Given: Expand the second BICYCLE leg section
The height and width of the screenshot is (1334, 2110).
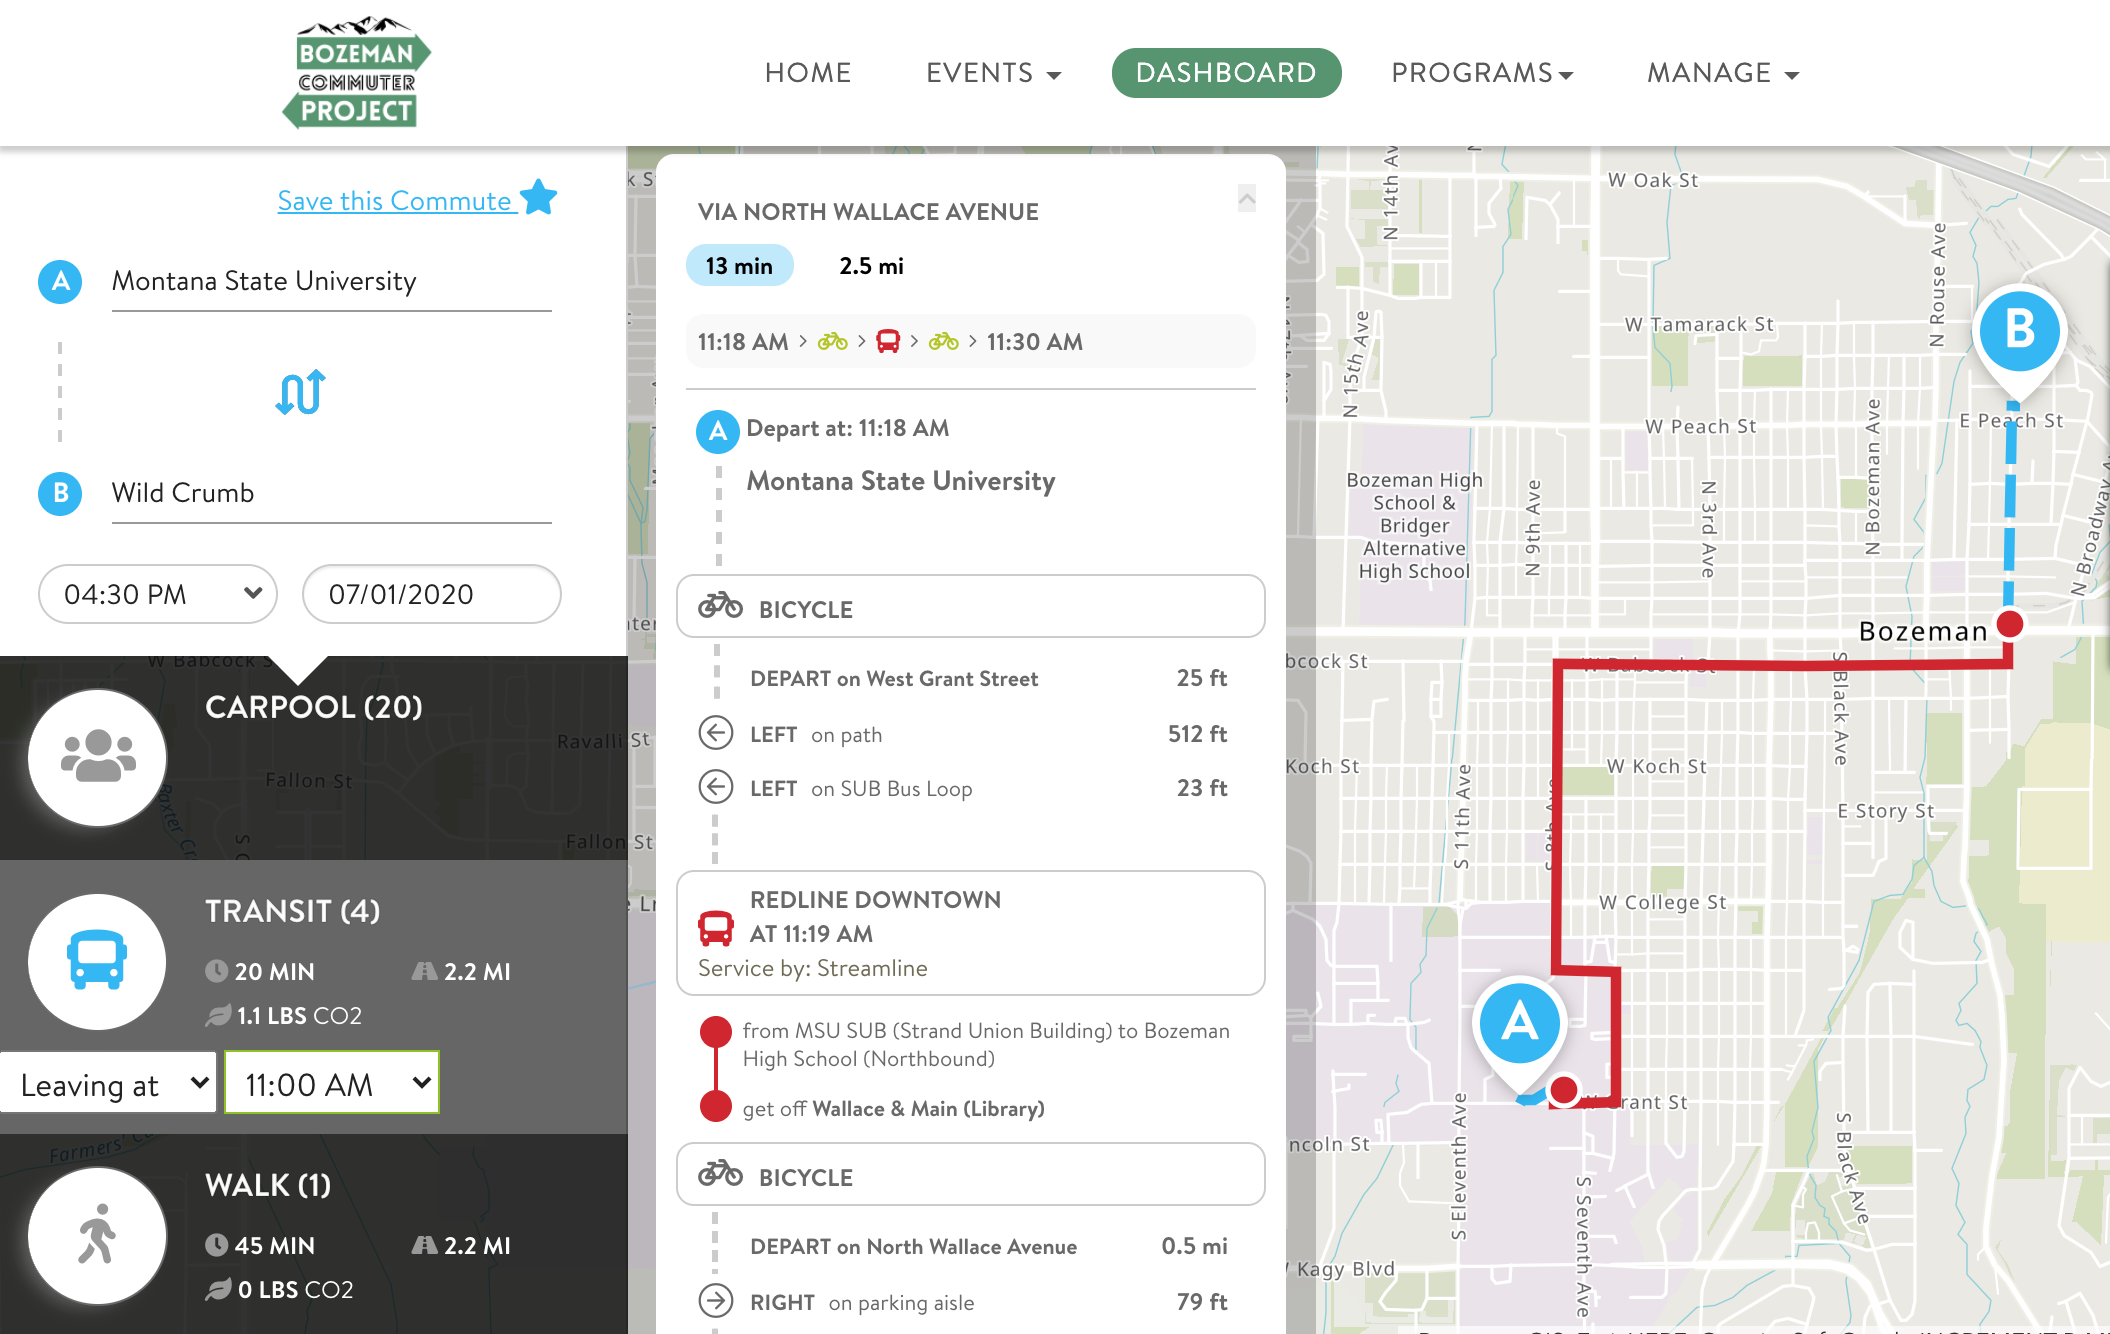Looking at the screenshot, I should (970, 1175).
